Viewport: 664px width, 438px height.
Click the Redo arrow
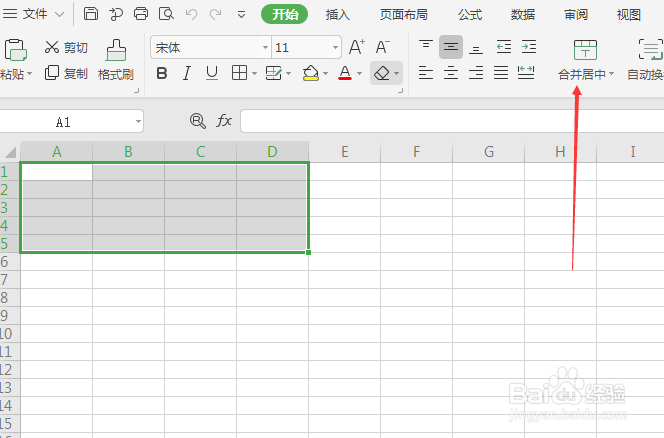(x=216, y=14)
